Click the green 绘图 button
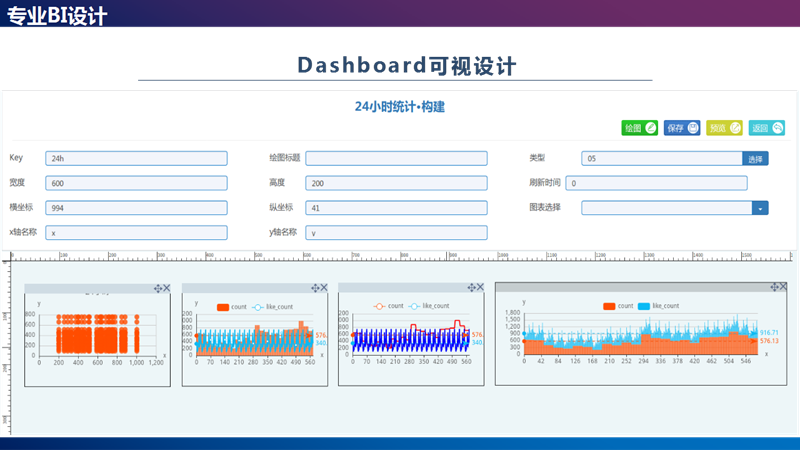This screenshot has height=450, width=800. click(x=639, y=128)
